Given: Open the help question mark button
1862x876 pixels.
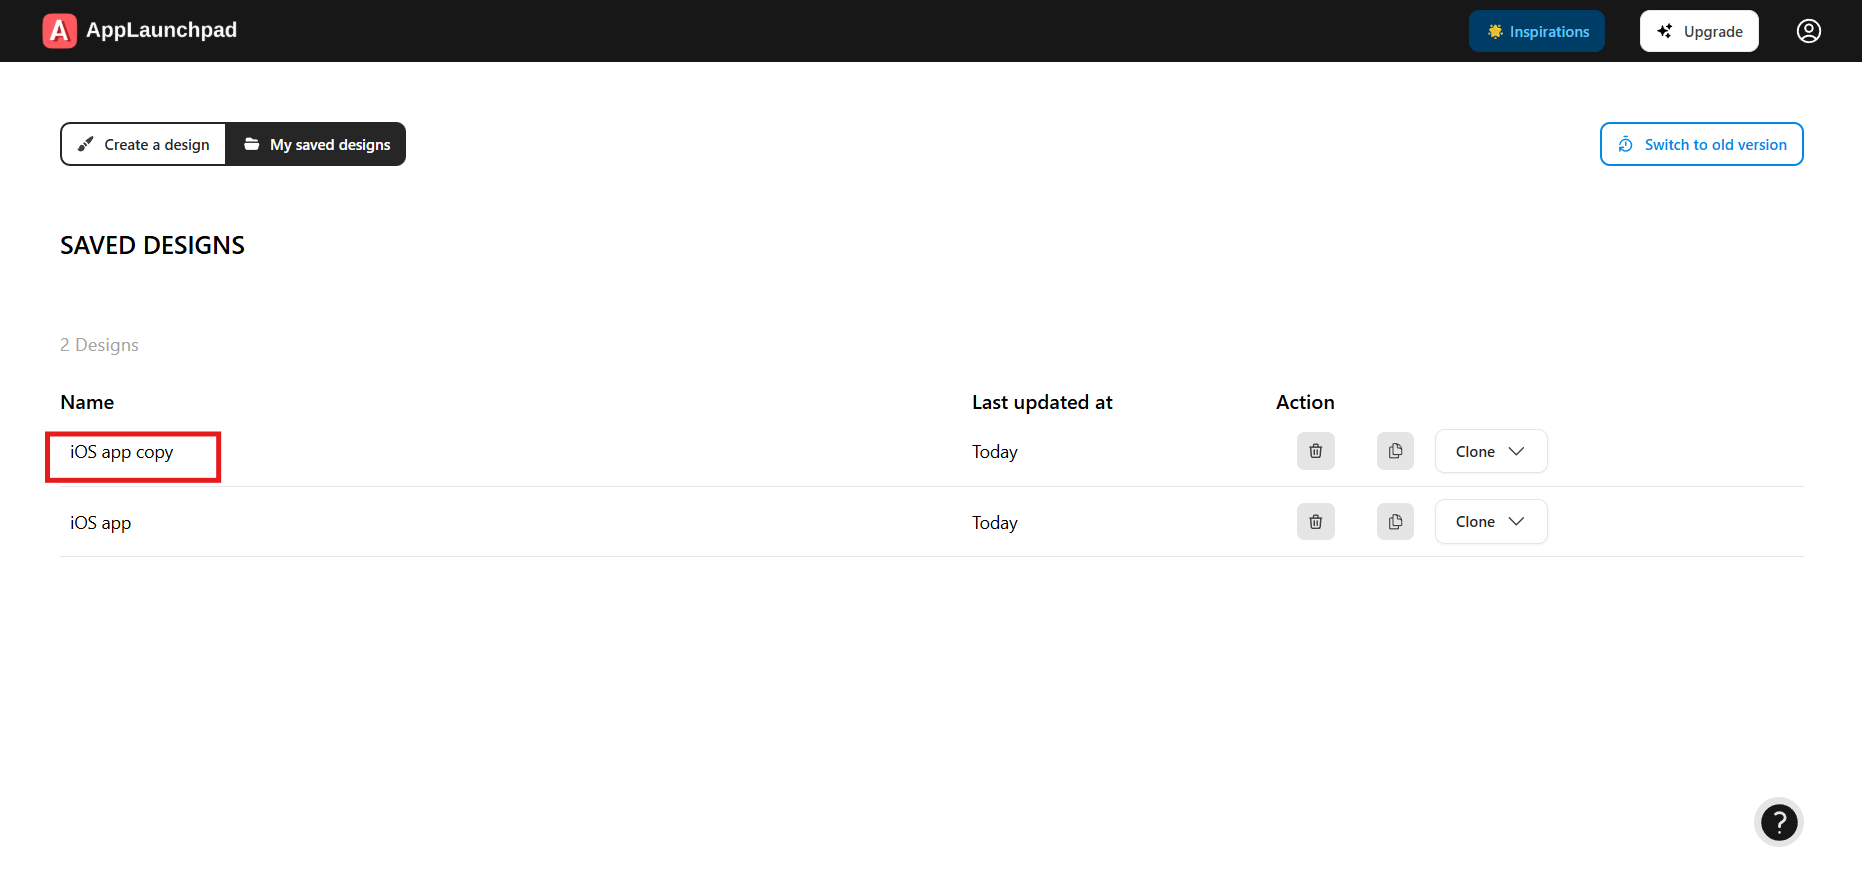Looking at the screenshot, I should 1778,822.
